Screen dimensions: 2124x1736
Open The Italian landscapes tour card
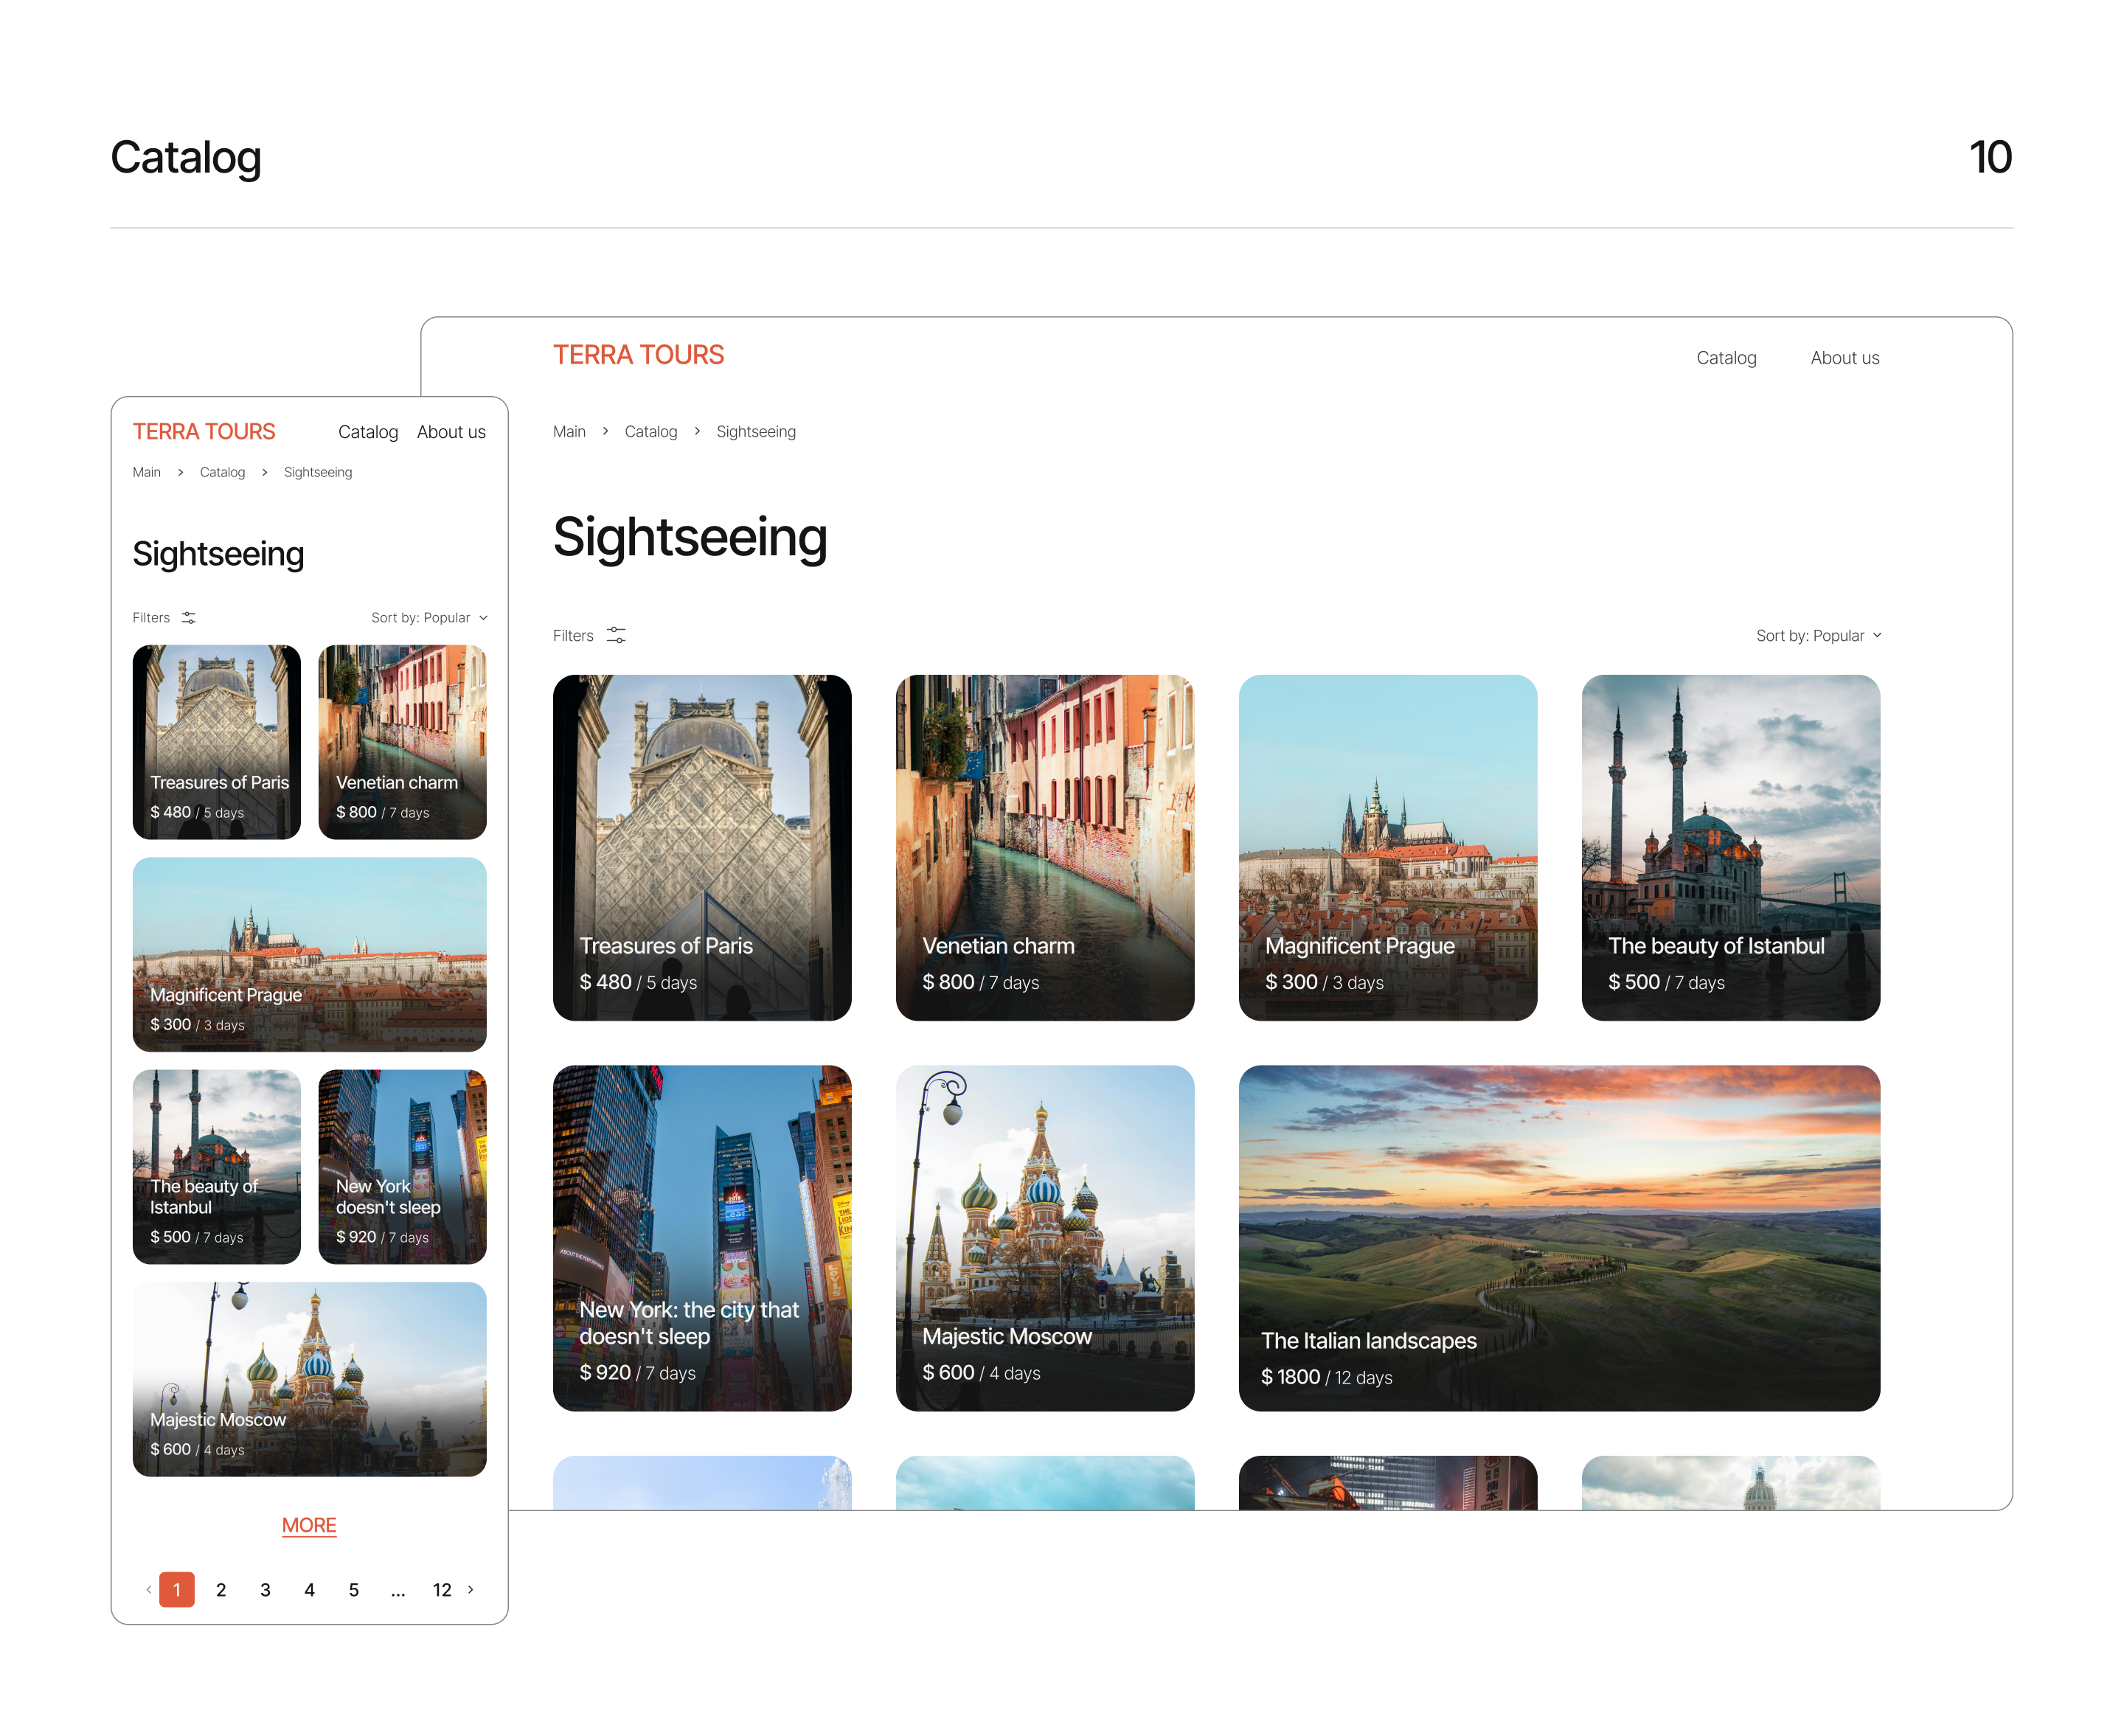coord(1558,1238)
